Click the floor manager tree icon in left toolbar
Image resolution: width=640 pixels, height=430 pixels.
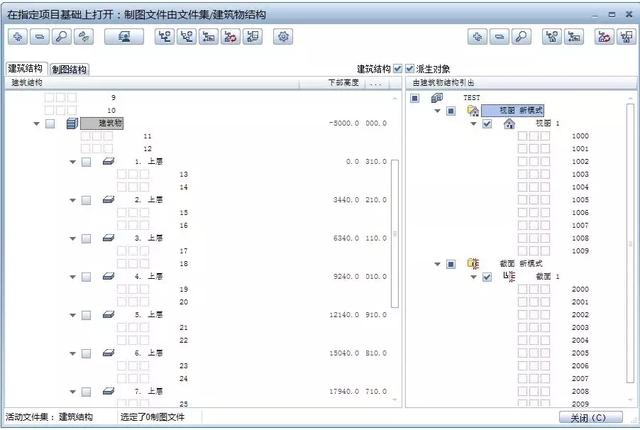pos(209,37)
